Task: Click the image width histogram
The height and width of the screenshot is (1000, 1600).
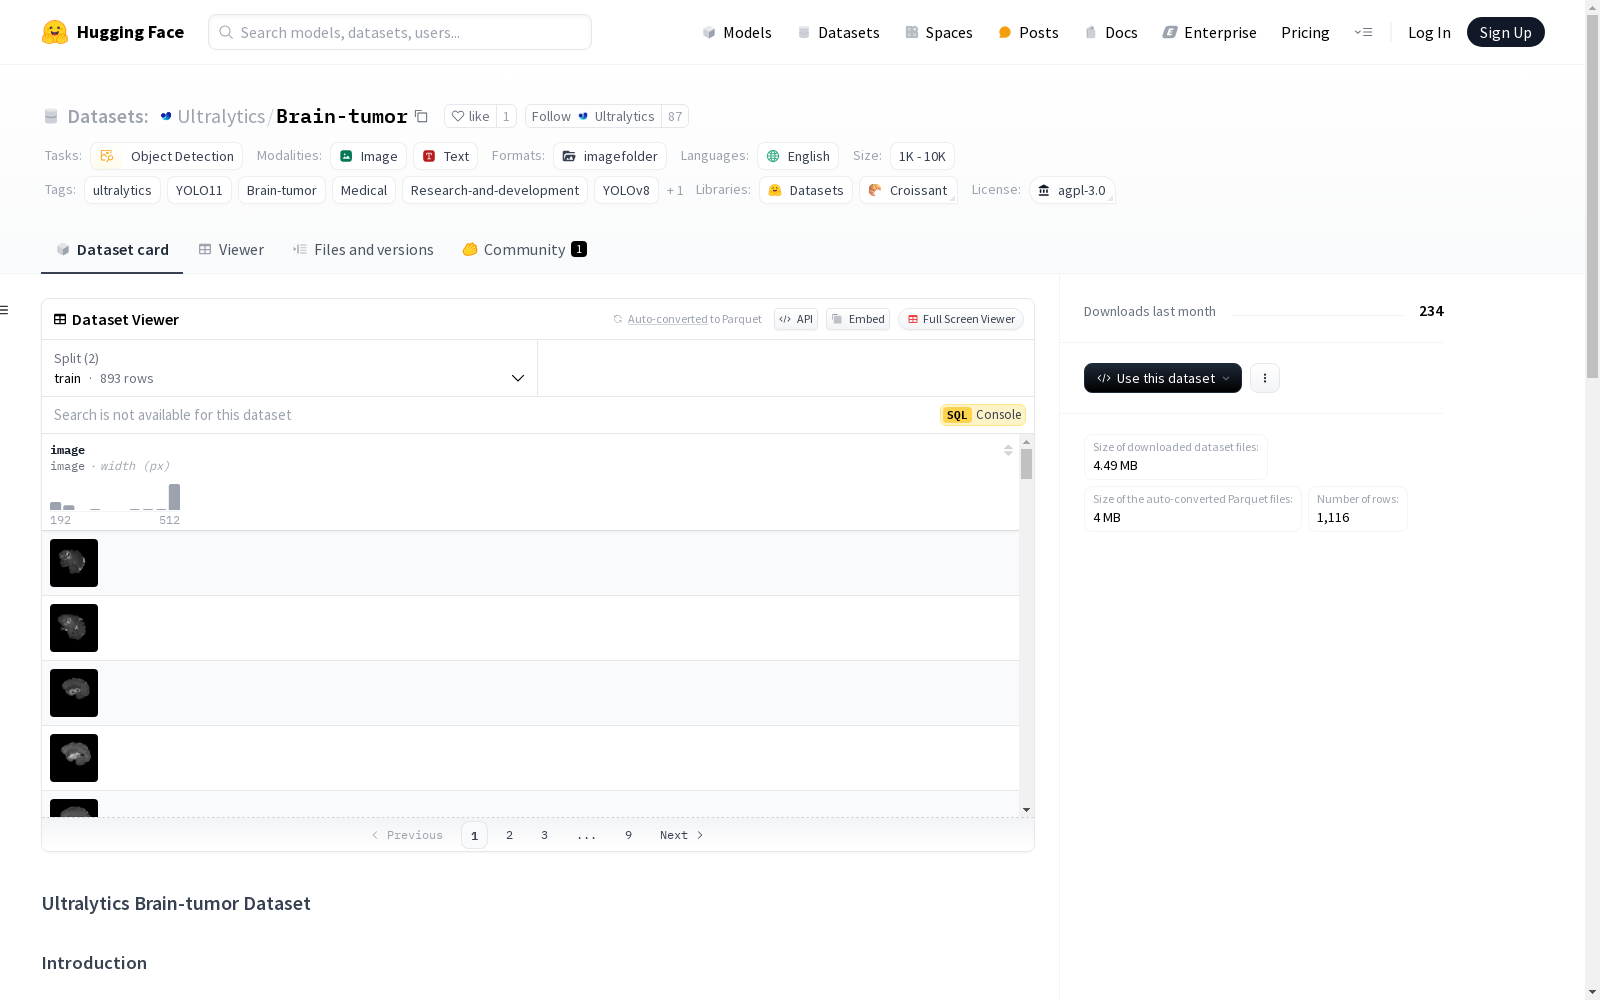Action: tap(115, 497)
